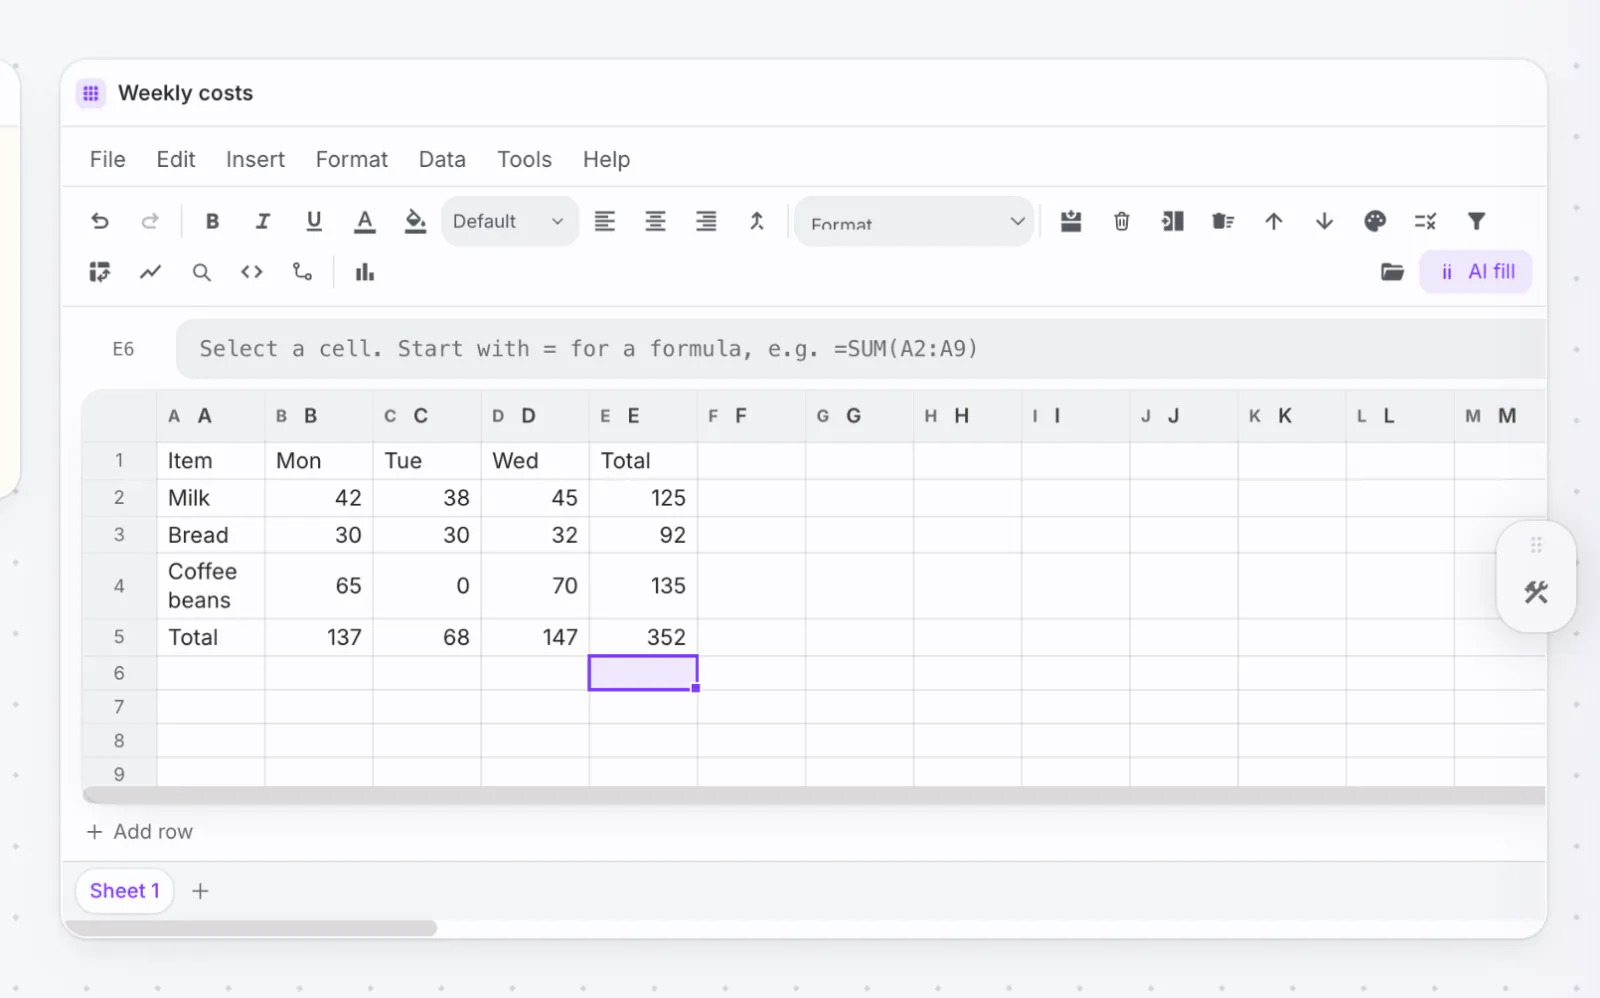Click the Coffee beans cell

211,586
